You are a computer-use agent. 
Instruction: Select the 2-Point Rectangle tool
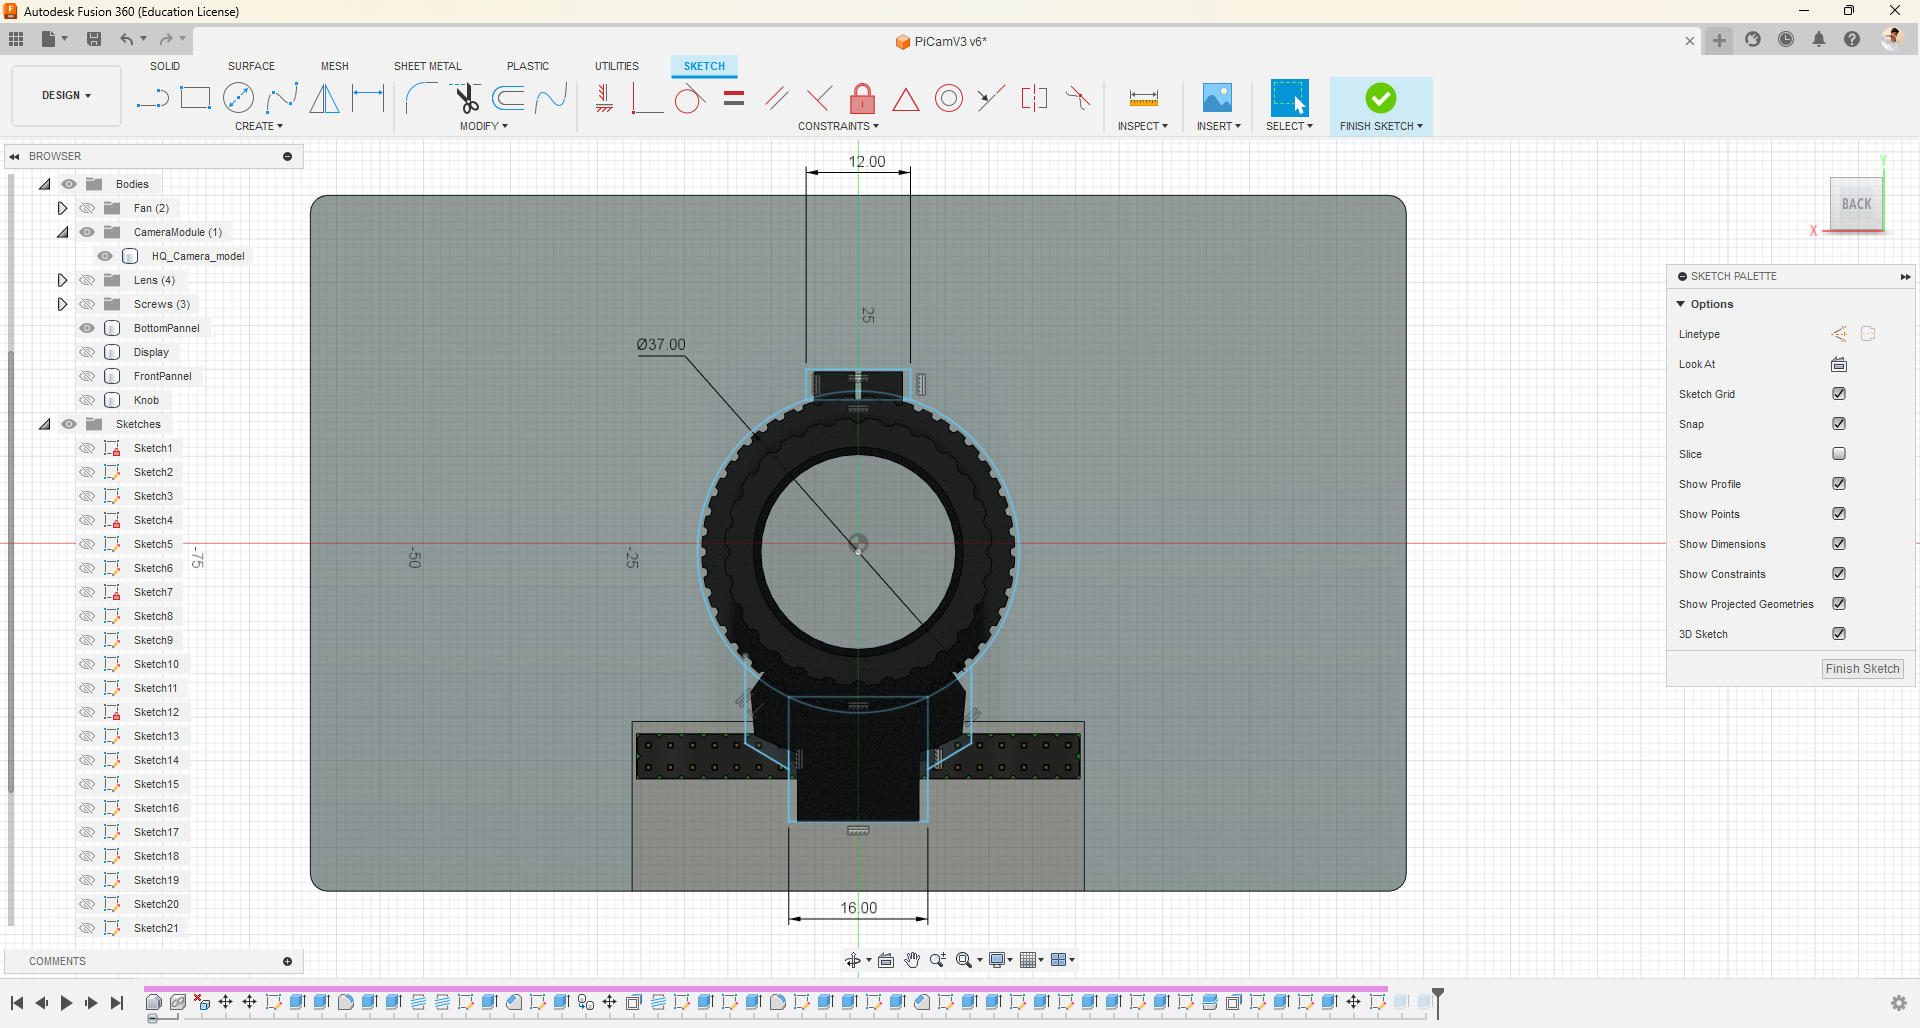(x=195, y=98)
